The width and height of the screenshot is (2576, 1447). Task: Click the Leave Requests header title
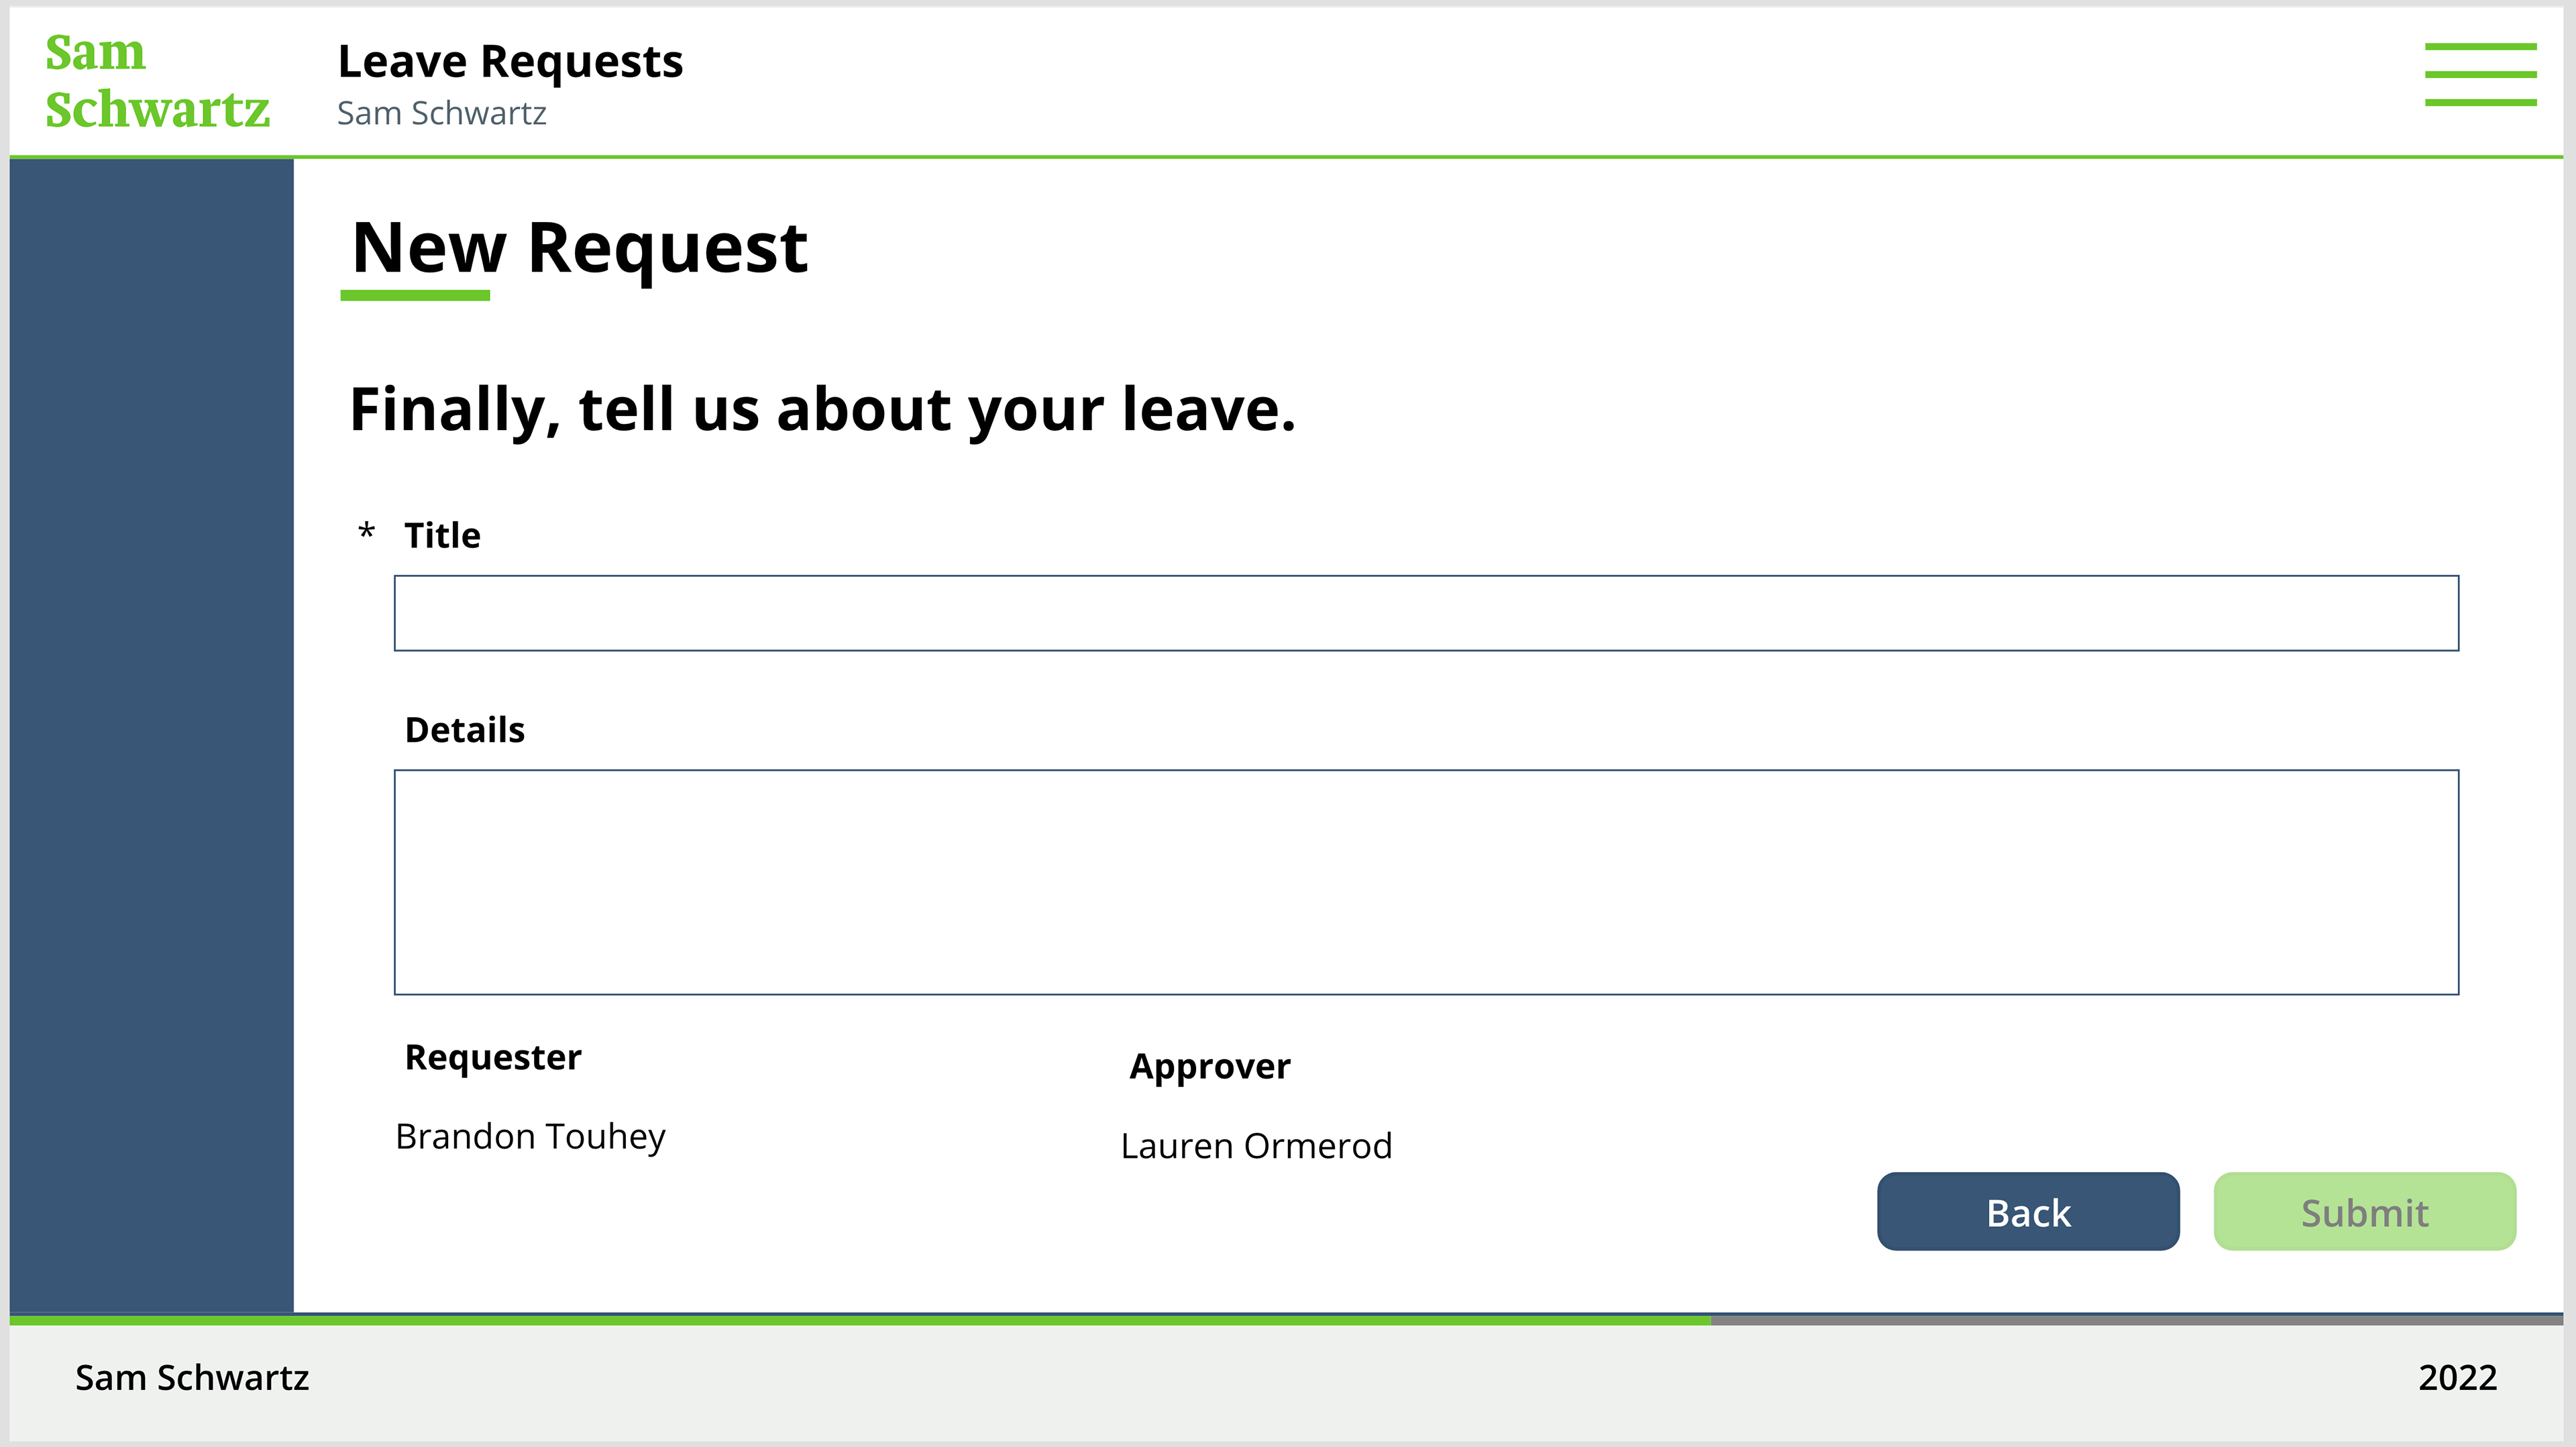tap(510, 62)
